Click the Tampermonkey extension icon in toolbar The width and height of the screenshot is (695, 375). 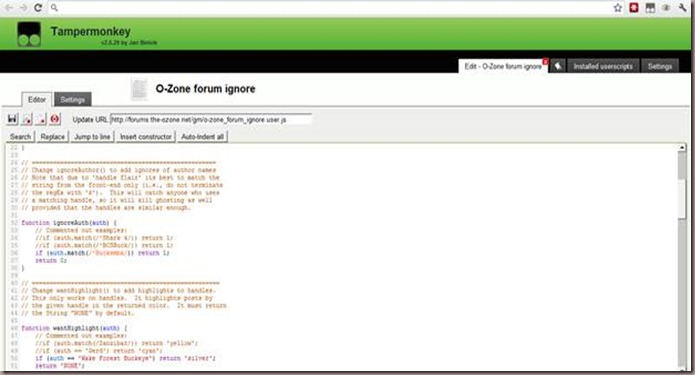pos(650,8)
